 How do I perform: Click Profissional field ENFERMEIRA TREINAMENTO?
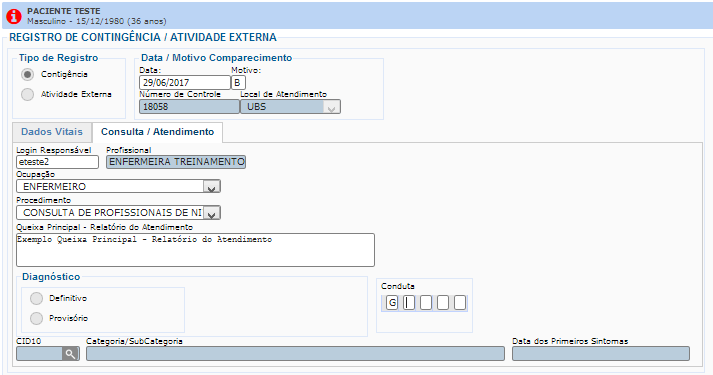point(176,162)
